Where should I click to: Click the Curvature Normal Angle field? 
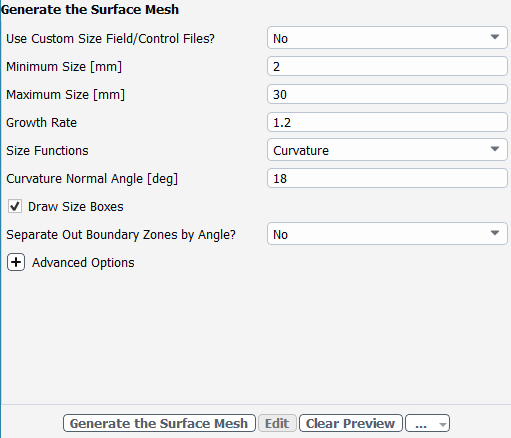tap(387, 178)
